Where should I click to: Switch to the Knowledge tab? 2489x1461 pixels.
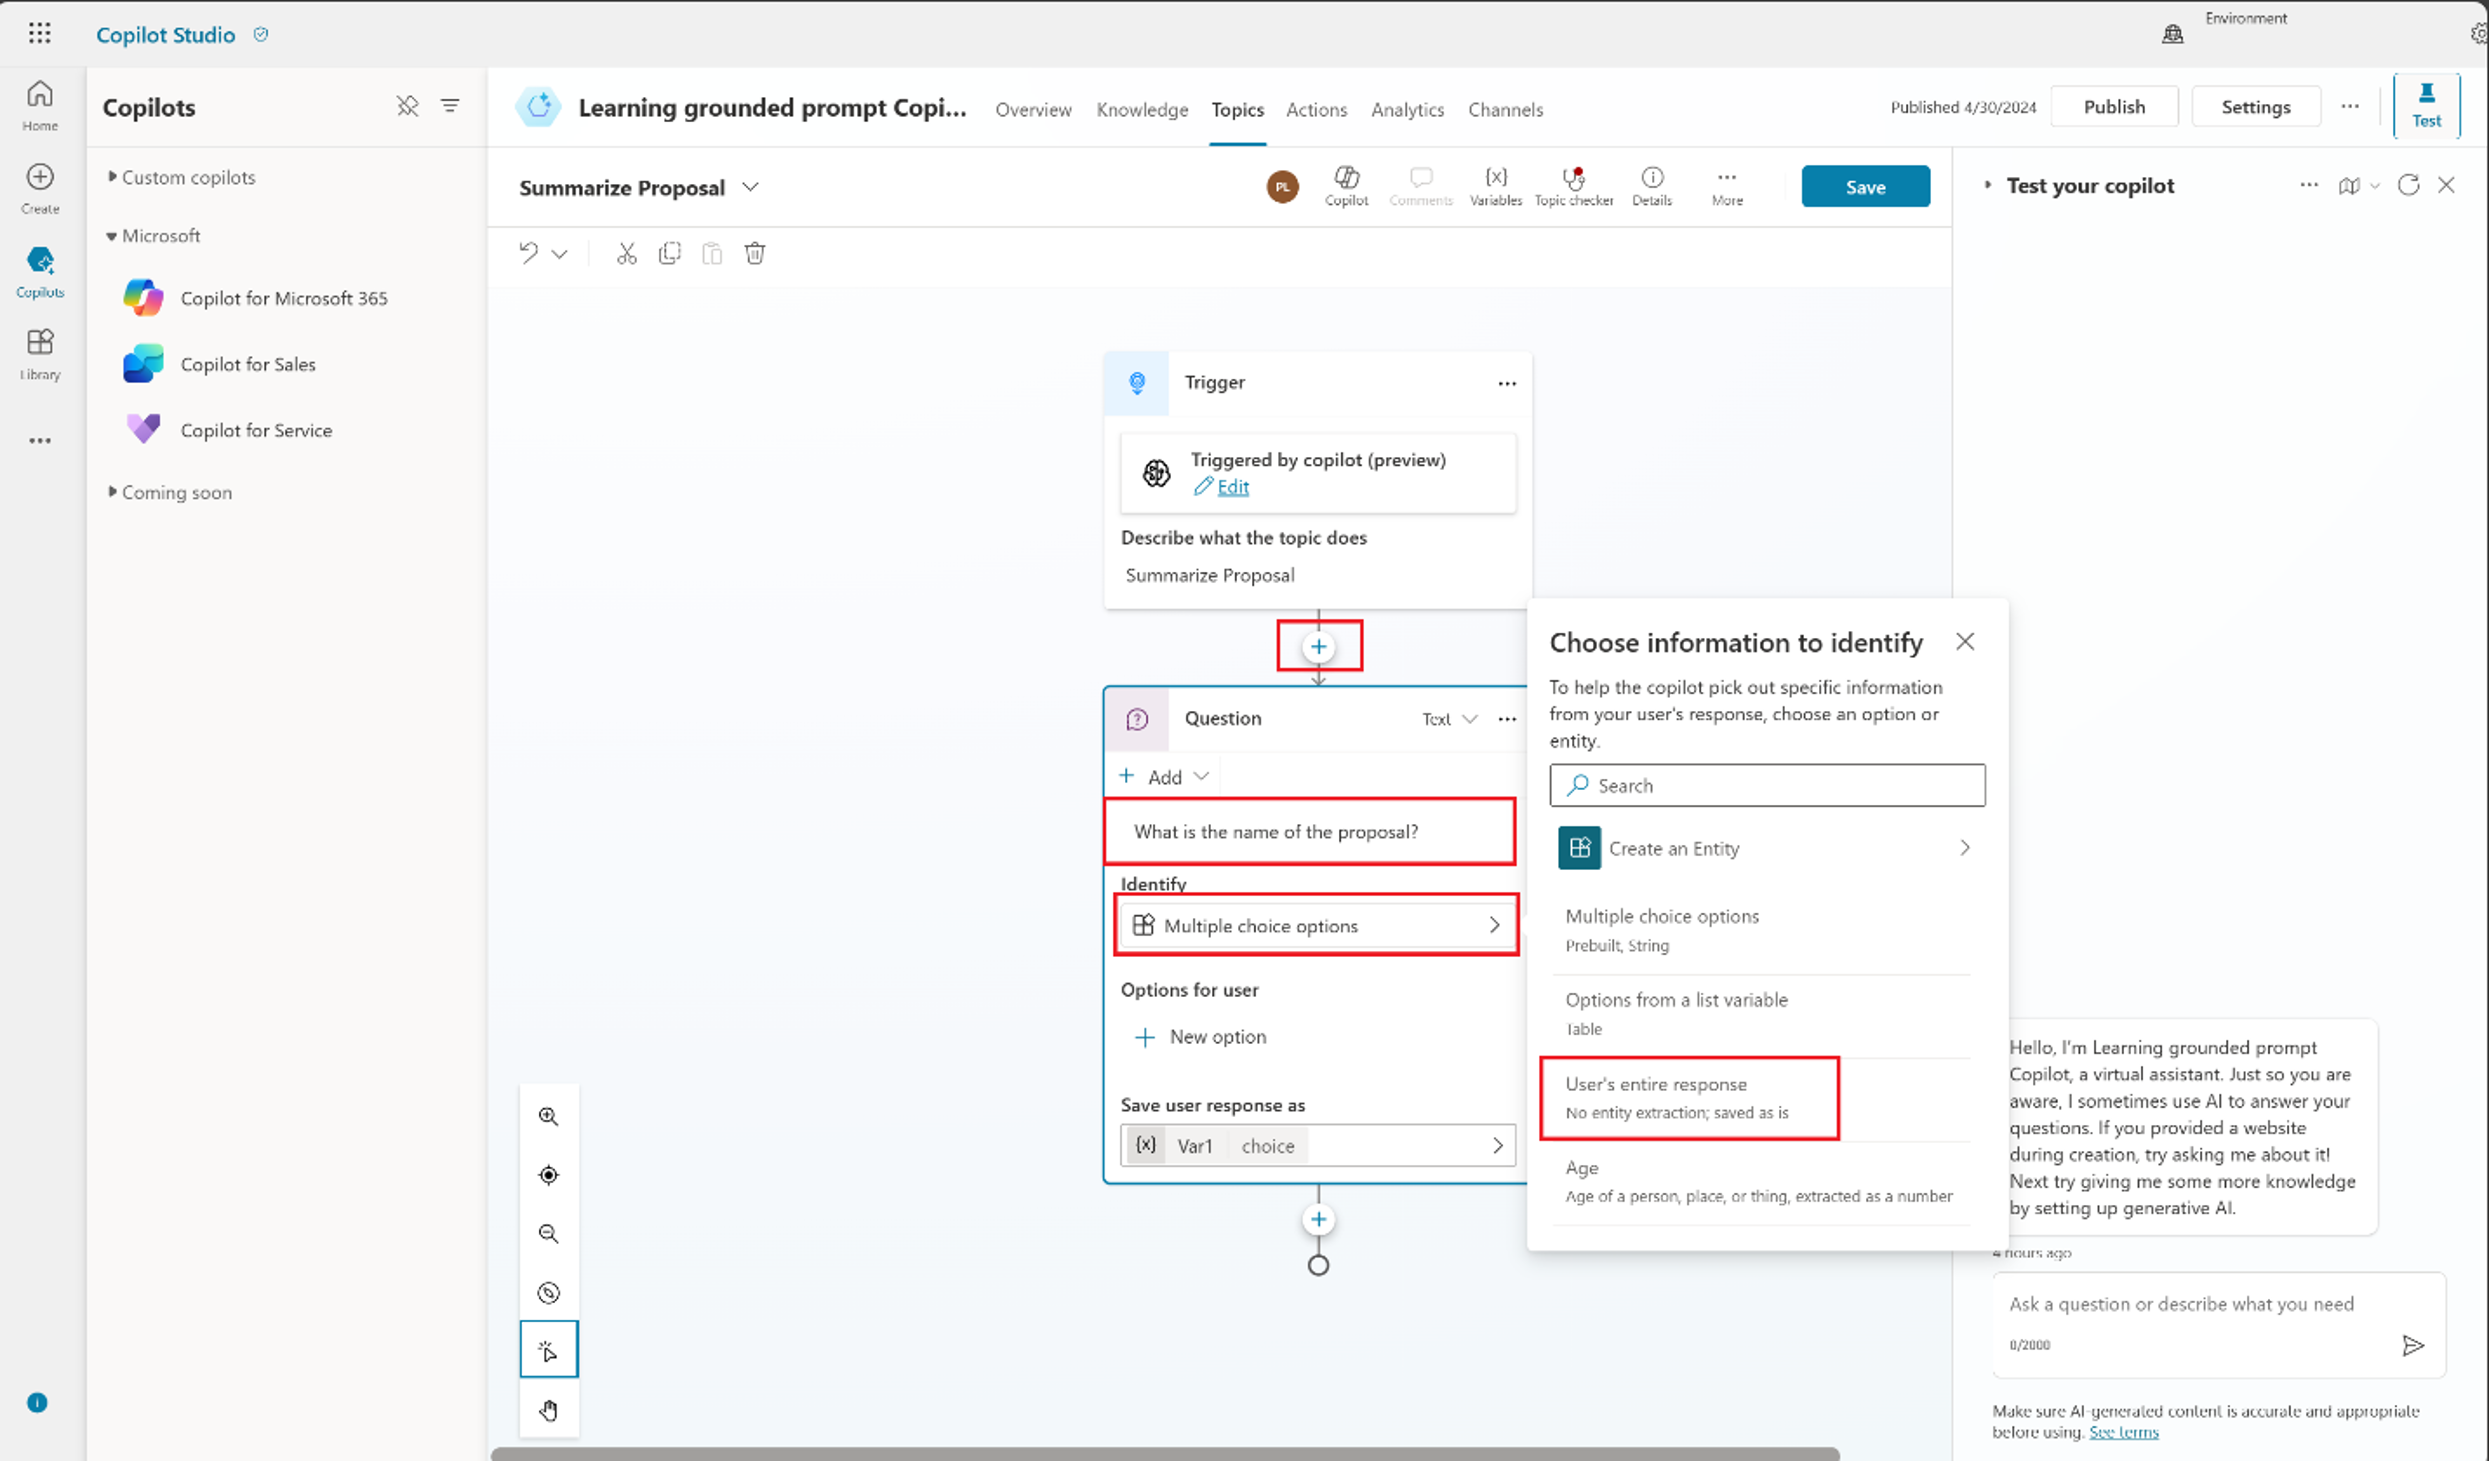(1142, 109)
